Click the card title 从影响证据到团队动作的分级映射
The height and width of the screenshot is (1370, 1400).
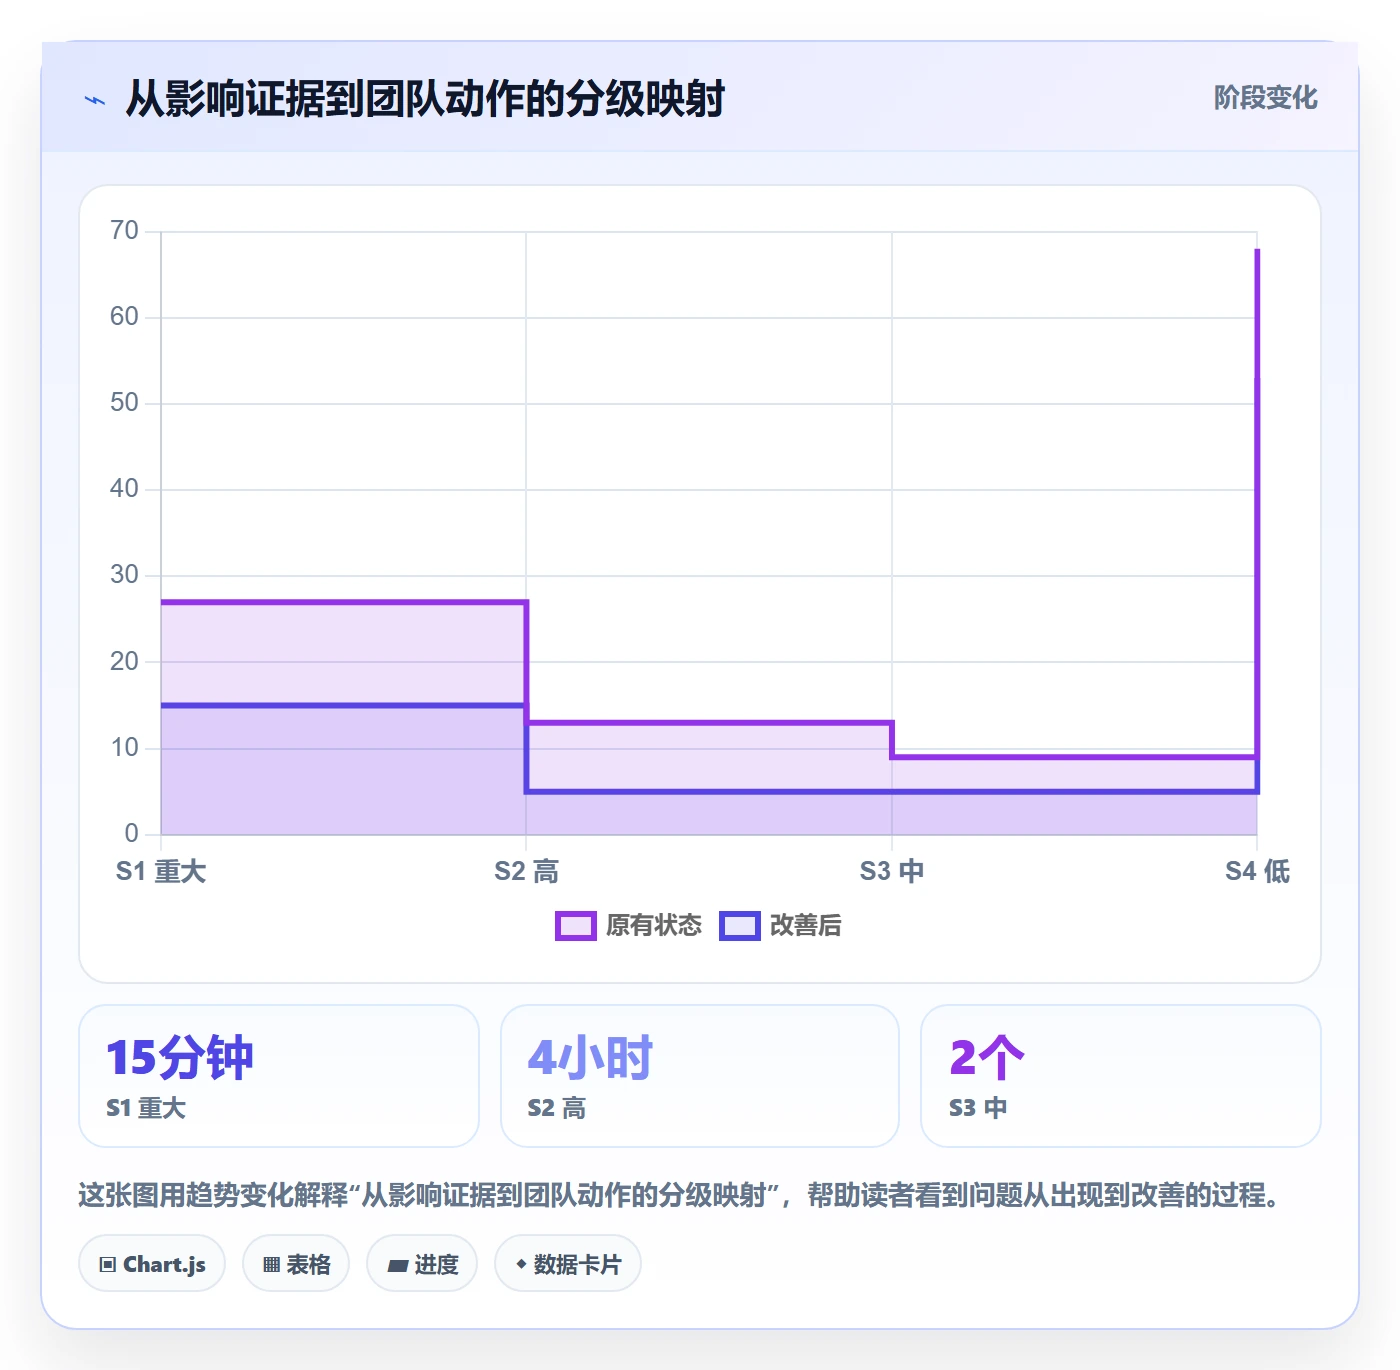[425, 99]
